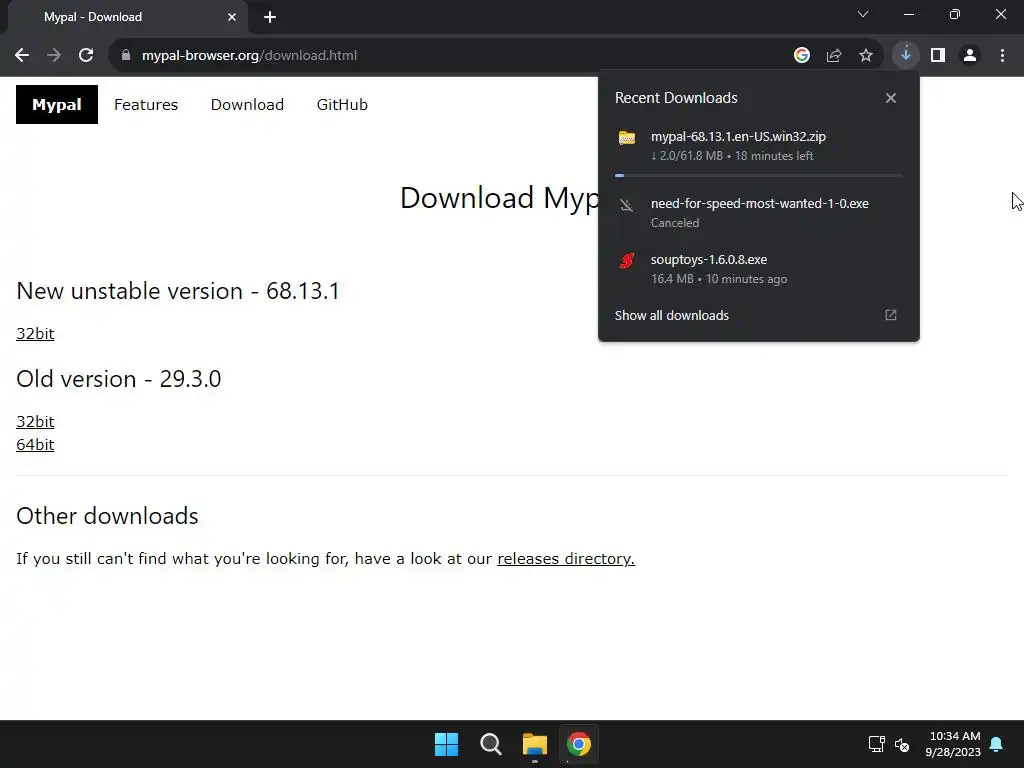This screenshot has width=1024, height=768.
Task: Open the network status tray icon
Action: point(876,744)
